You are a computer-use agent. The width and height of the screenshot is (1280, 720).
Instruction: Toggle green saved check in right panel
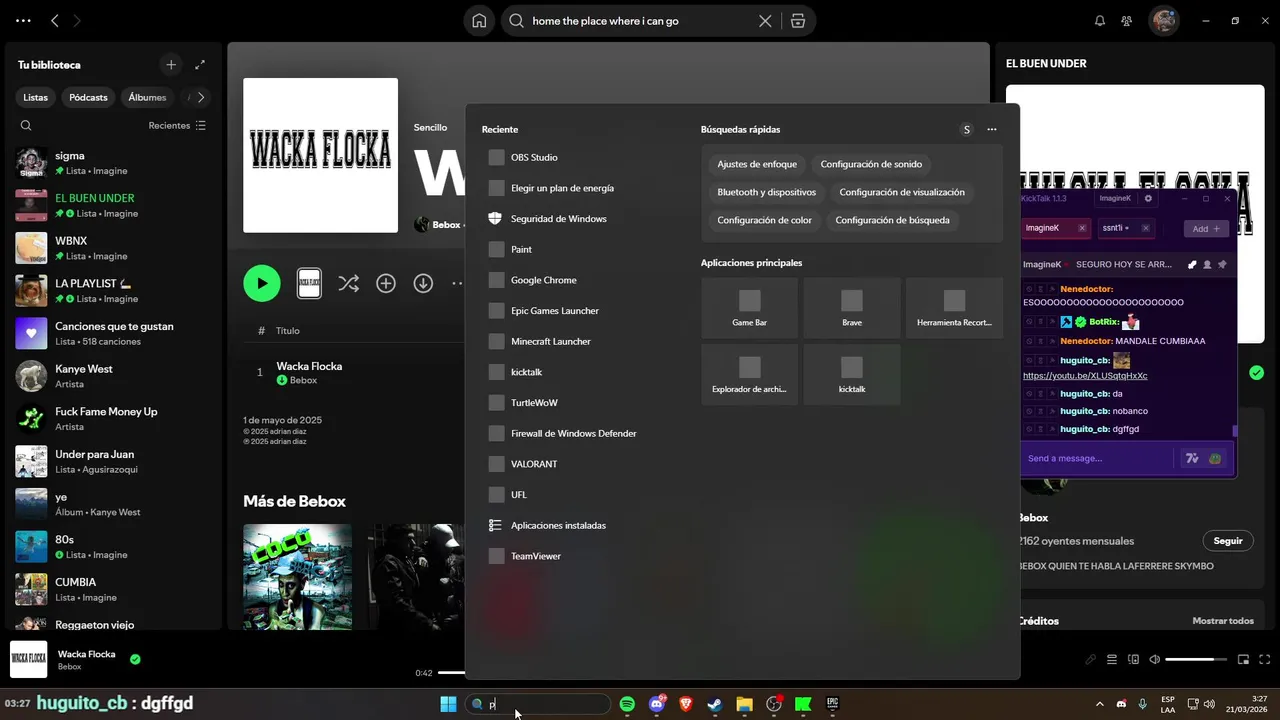point(1256,373)
